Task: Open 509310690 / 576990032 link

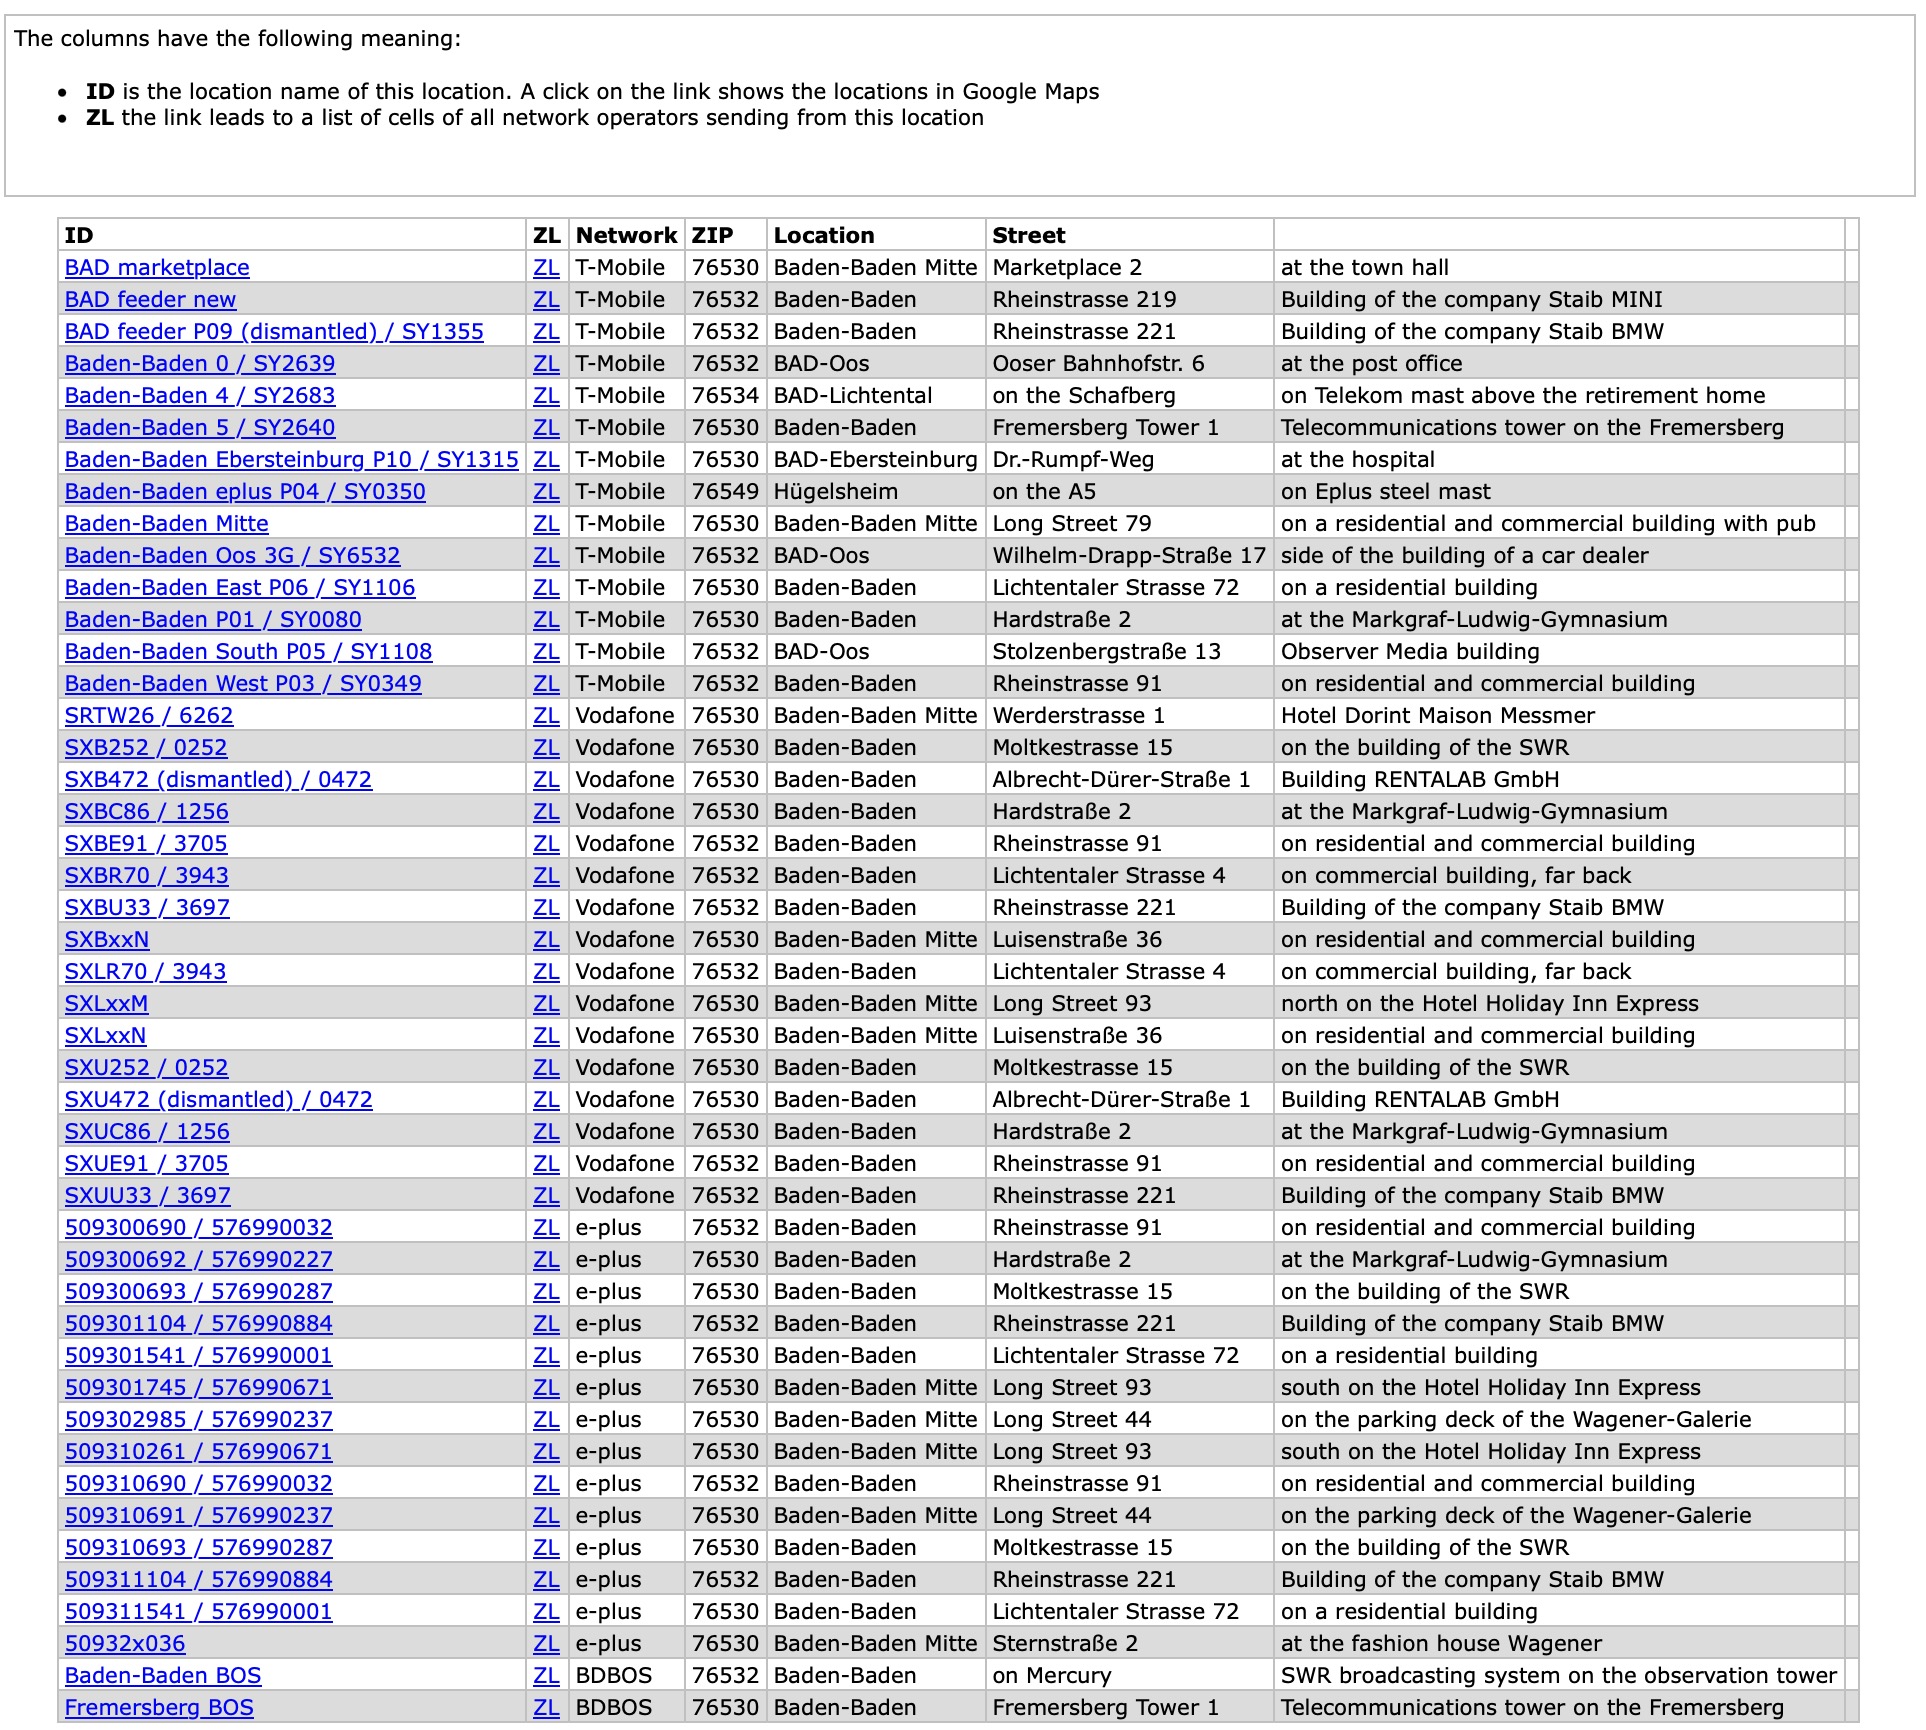Action: 199,1483
